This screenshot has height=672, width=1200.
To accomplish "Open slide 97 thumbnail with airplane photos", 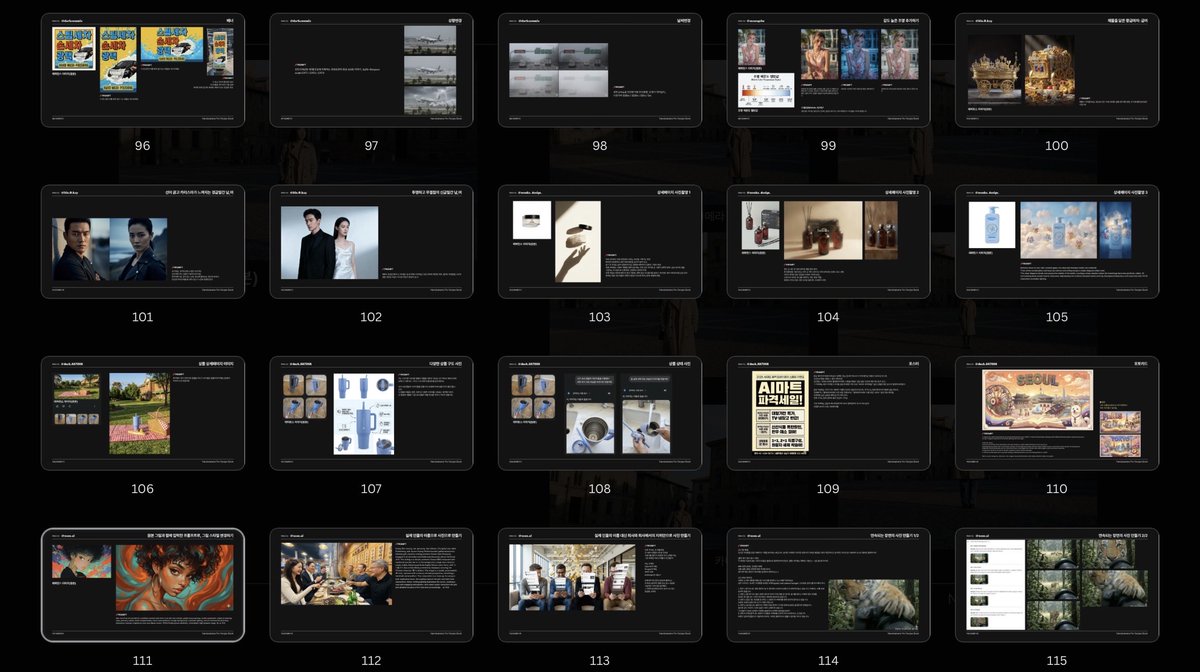I will click(x=371, y=70).
